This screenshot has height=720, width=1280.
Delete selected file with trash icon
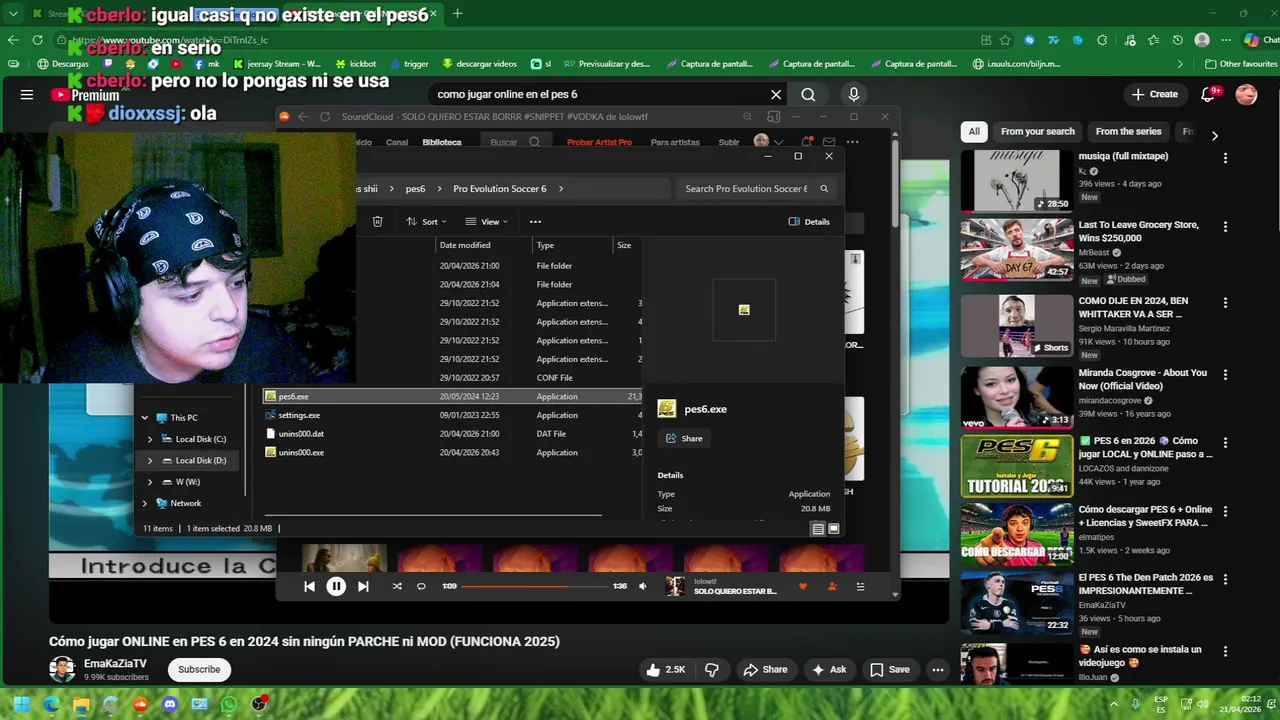tap(377, 222)
